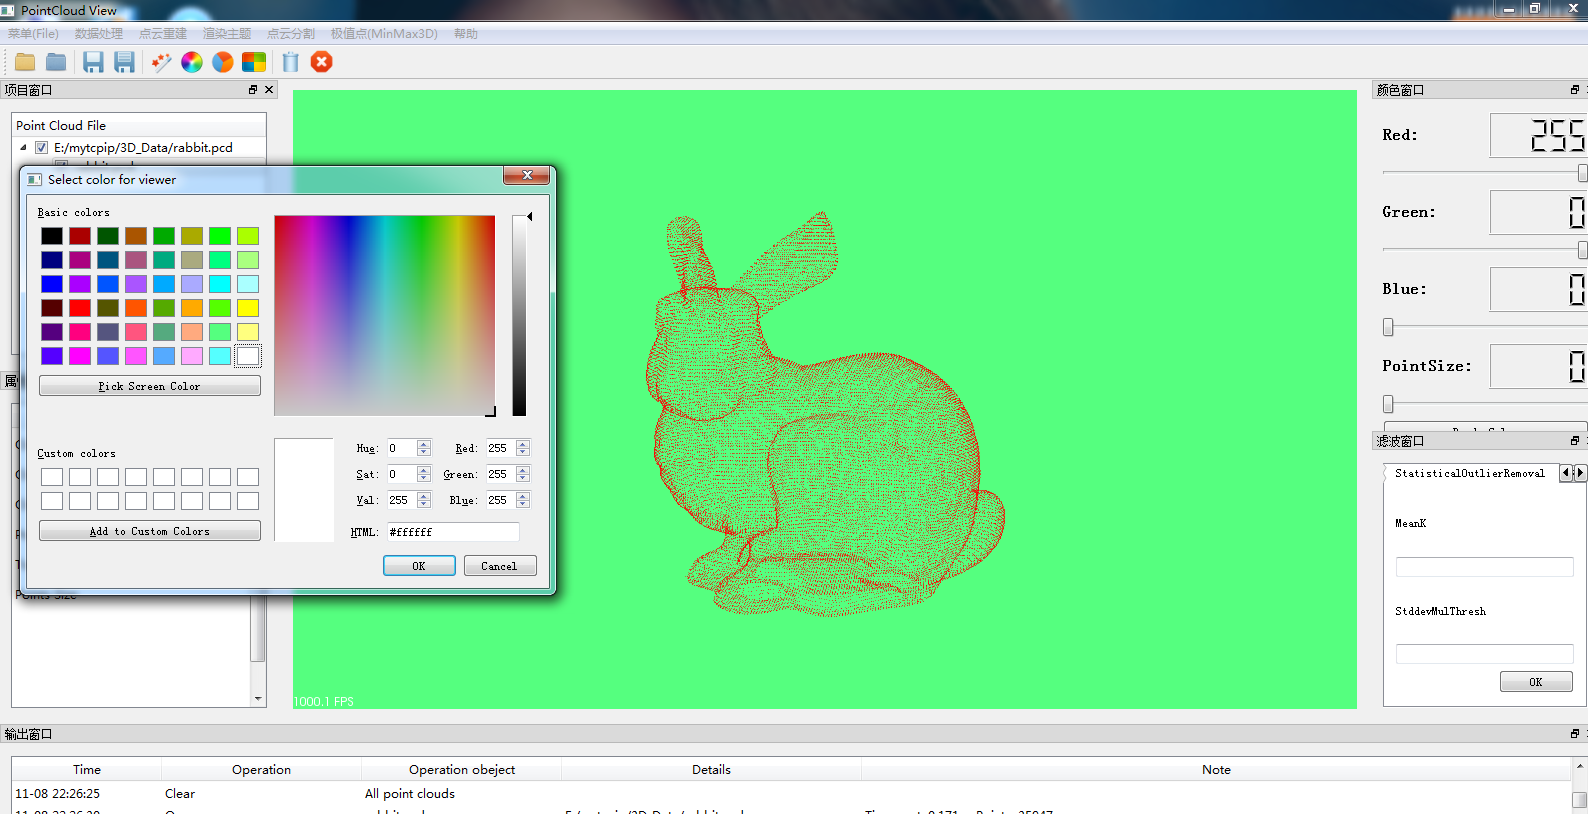
Task: Close the 项目窗口 panel
Action: tap(269, 90)
